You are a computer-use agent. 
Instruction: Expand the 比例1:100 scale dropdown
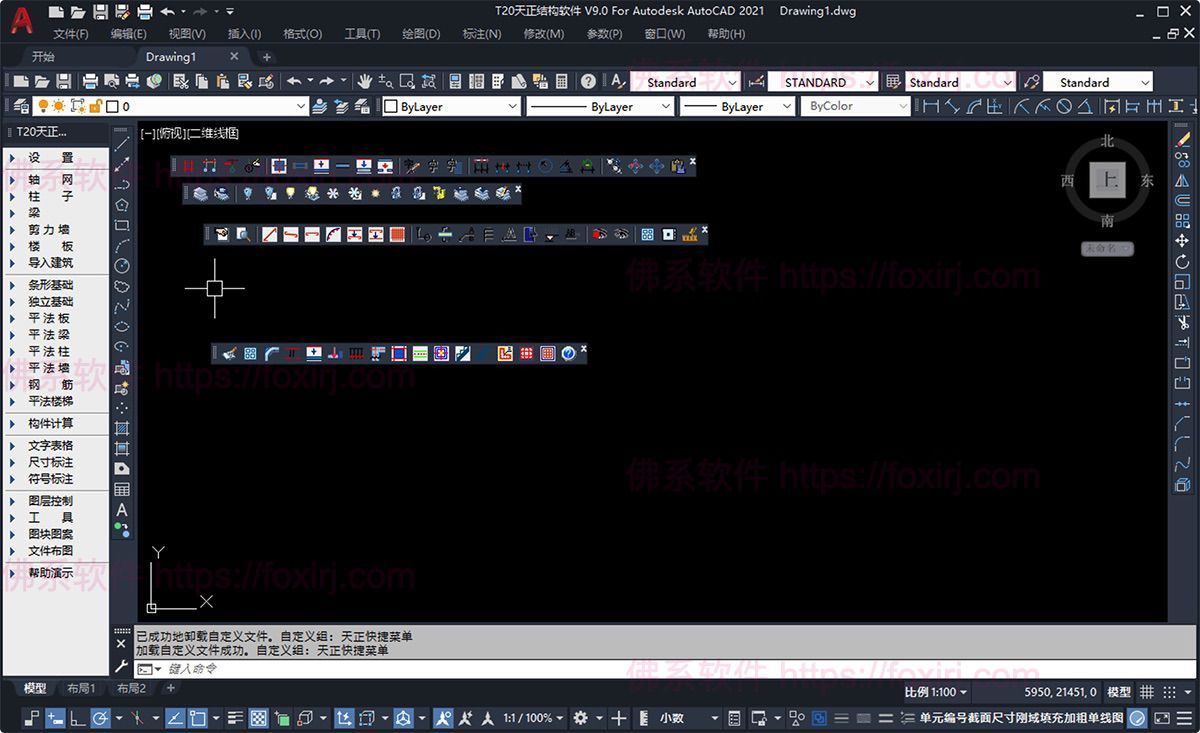[x=934, y=691]
